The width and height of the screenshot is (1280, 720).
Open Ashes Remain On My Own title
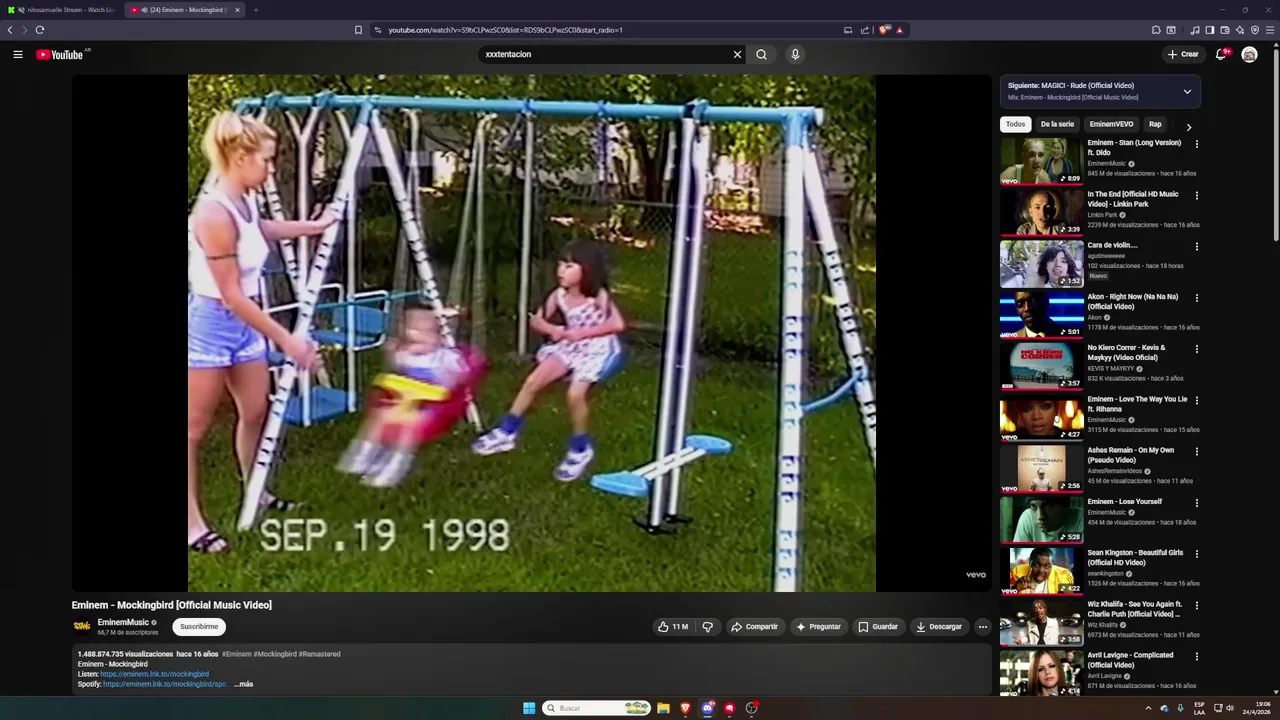(1131, 455)
